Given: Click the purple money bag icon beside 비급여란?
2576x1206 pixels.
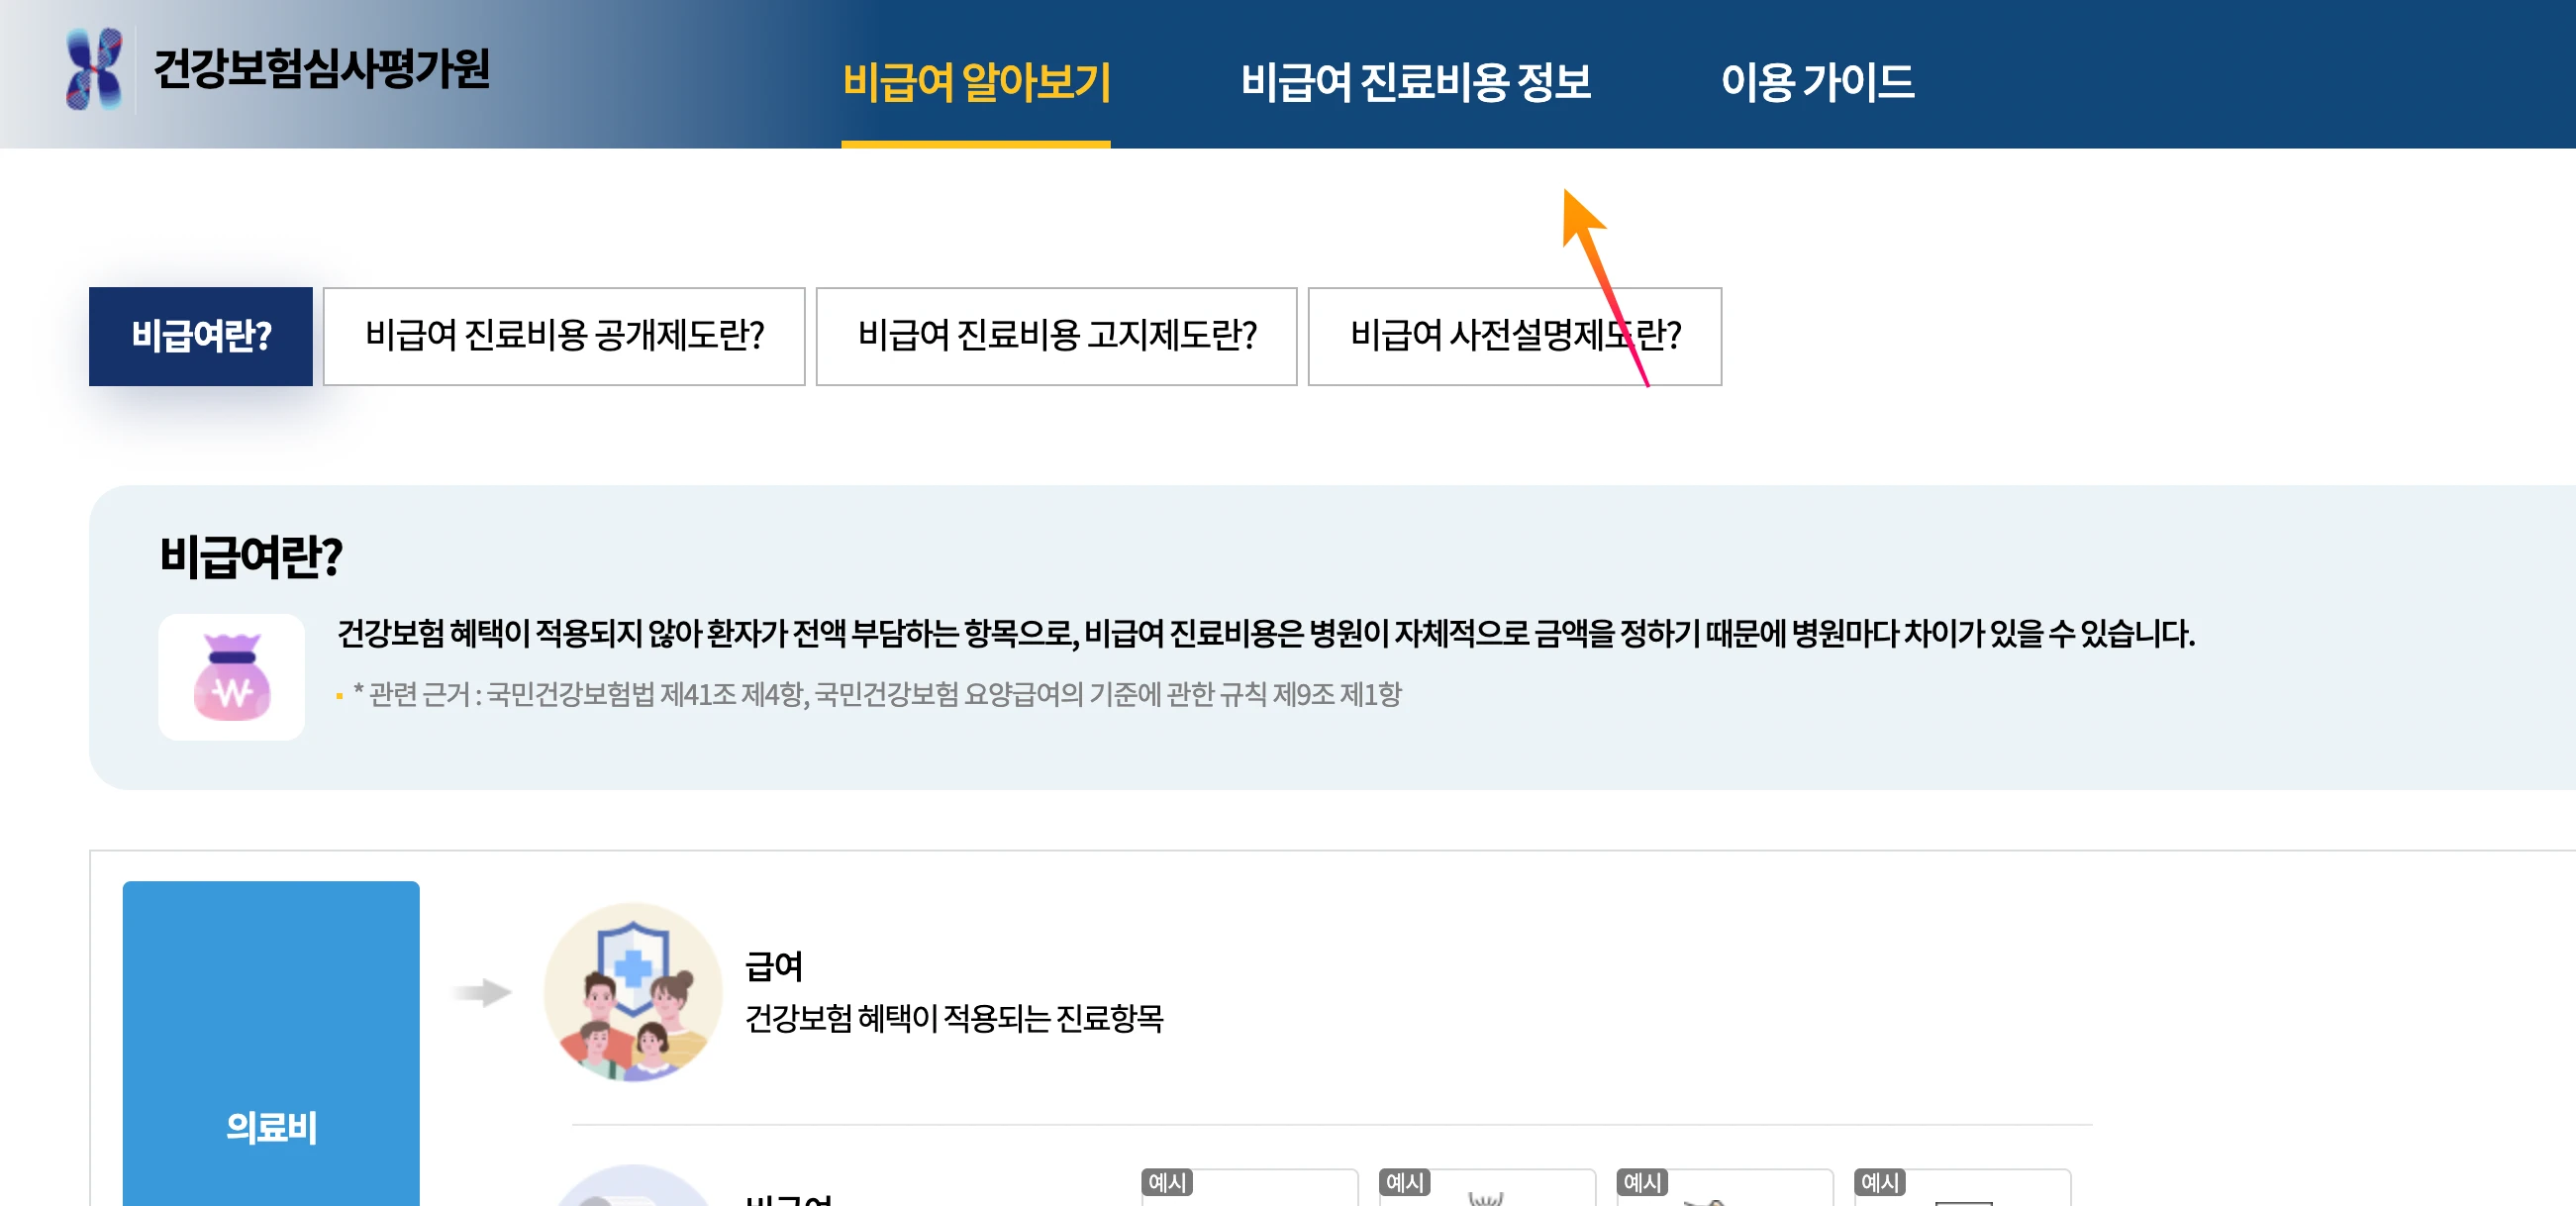Looking at the screenshot, I should coord(232,676).
